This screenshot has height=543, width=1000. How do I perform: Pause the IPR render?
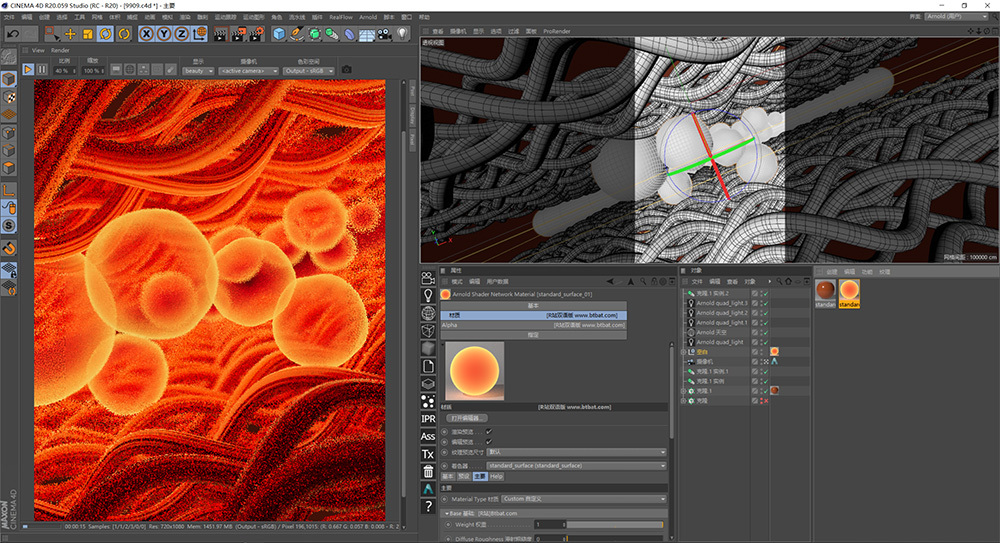coord(42,70)
